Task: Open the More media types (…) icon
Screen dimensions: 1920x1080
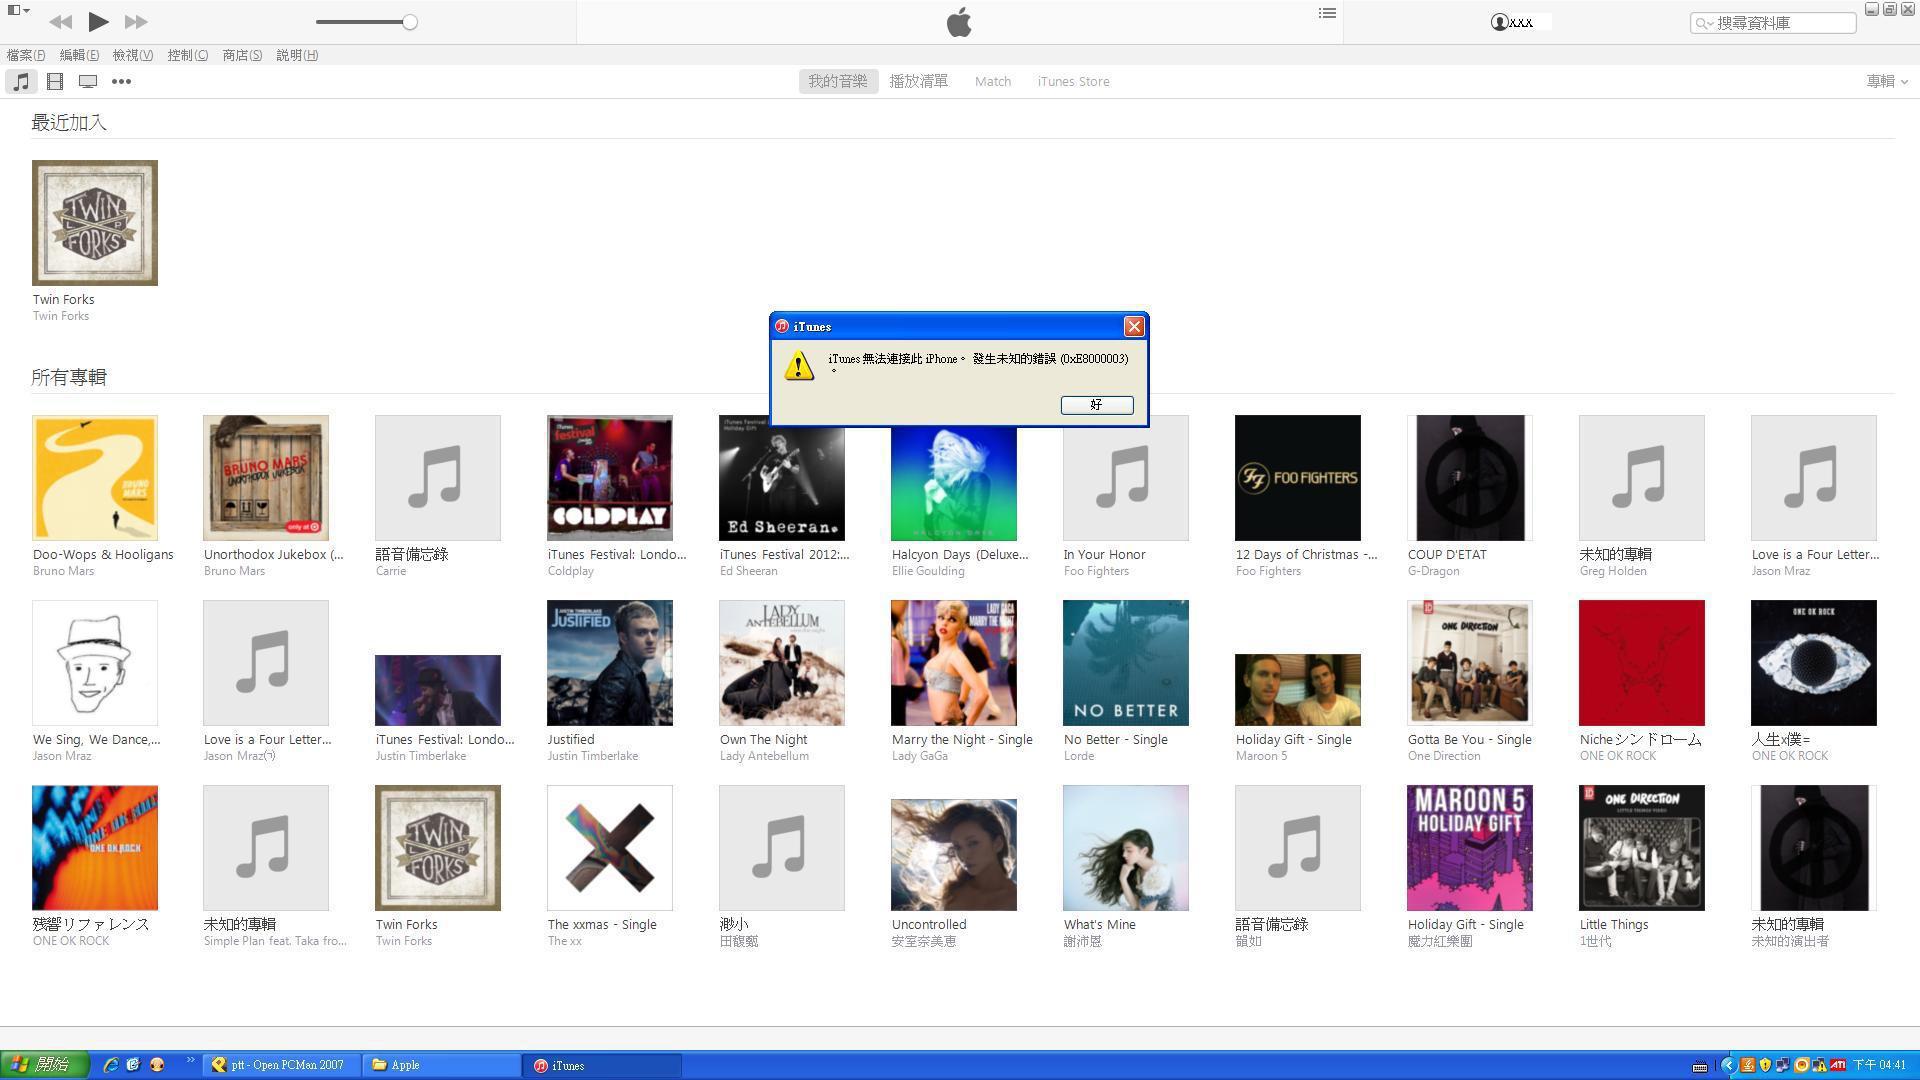Action: [121, 82]
